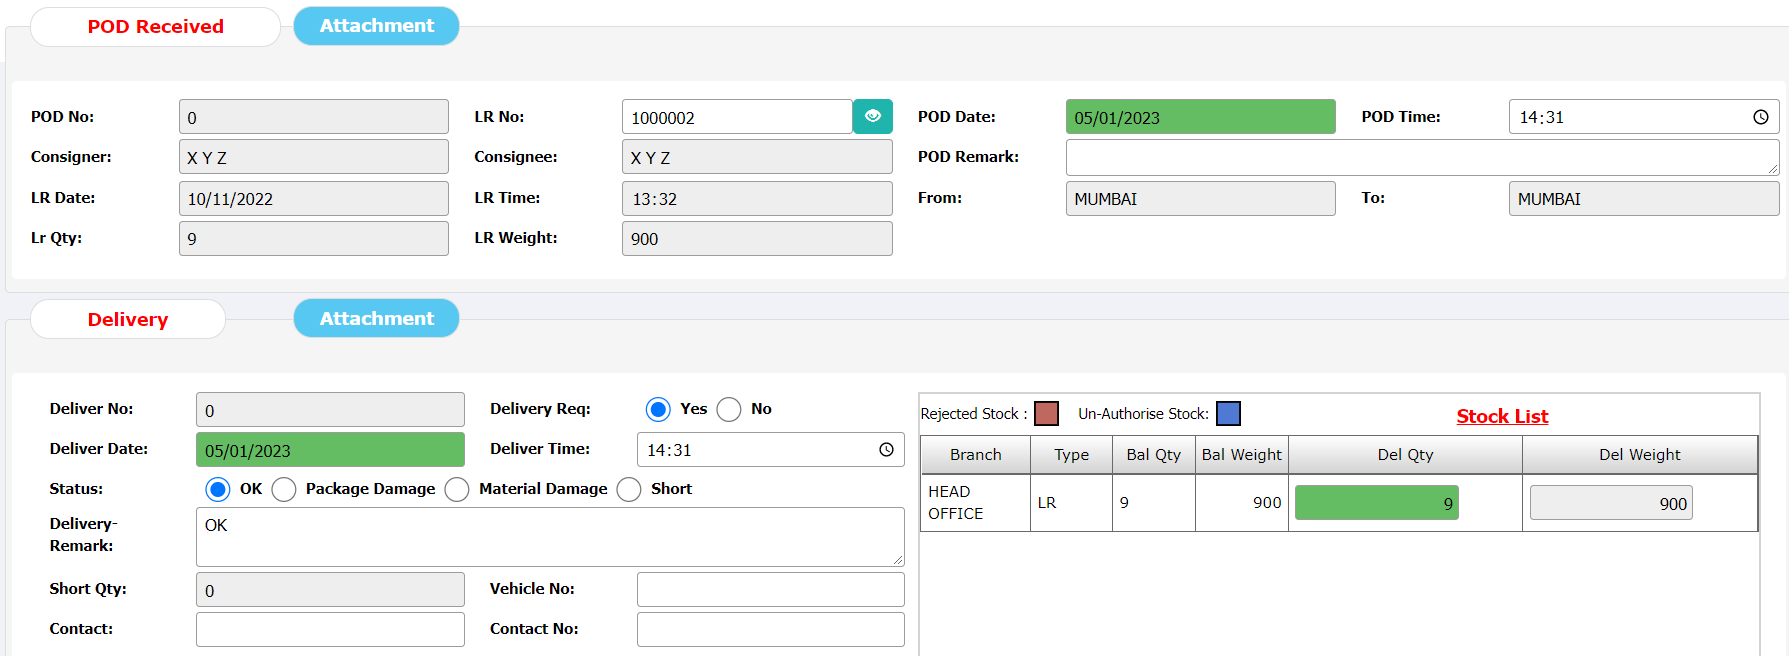Click the Un-Authorise Stock blue swatch

tap(1228, 414)
